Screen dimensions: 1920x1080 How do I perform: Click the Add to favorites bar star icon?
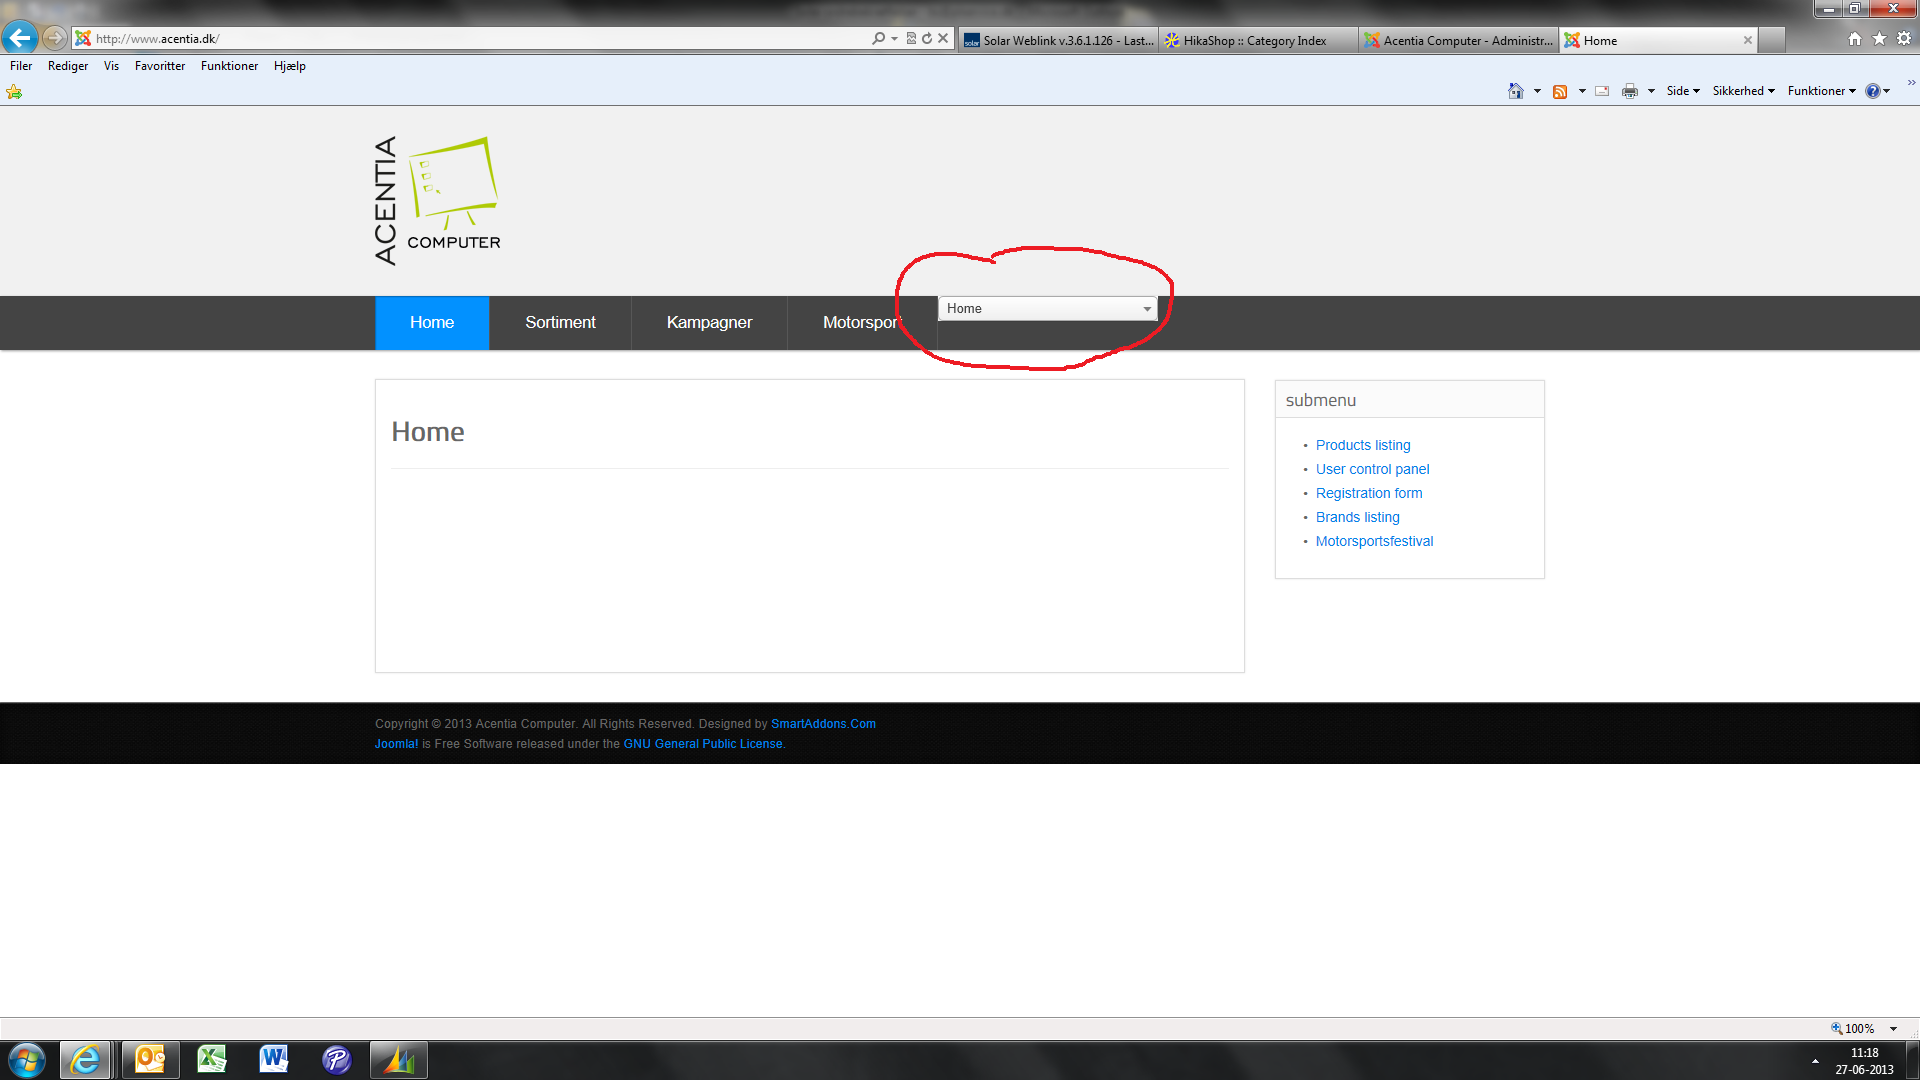[14, 92]
